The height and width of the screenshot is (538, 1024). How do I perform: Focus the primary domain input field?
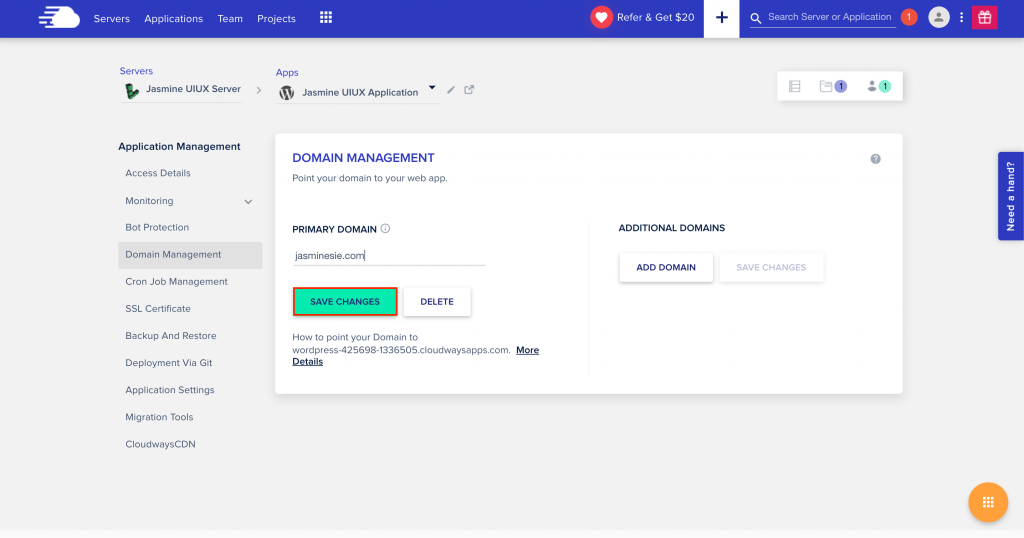[x=389, y=255]
